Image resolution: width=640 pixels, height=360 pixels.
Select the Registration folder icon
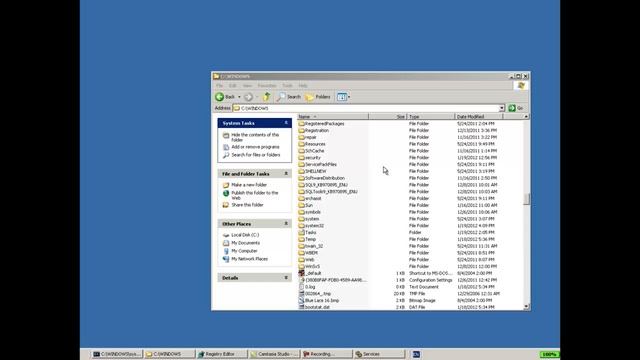301,131
